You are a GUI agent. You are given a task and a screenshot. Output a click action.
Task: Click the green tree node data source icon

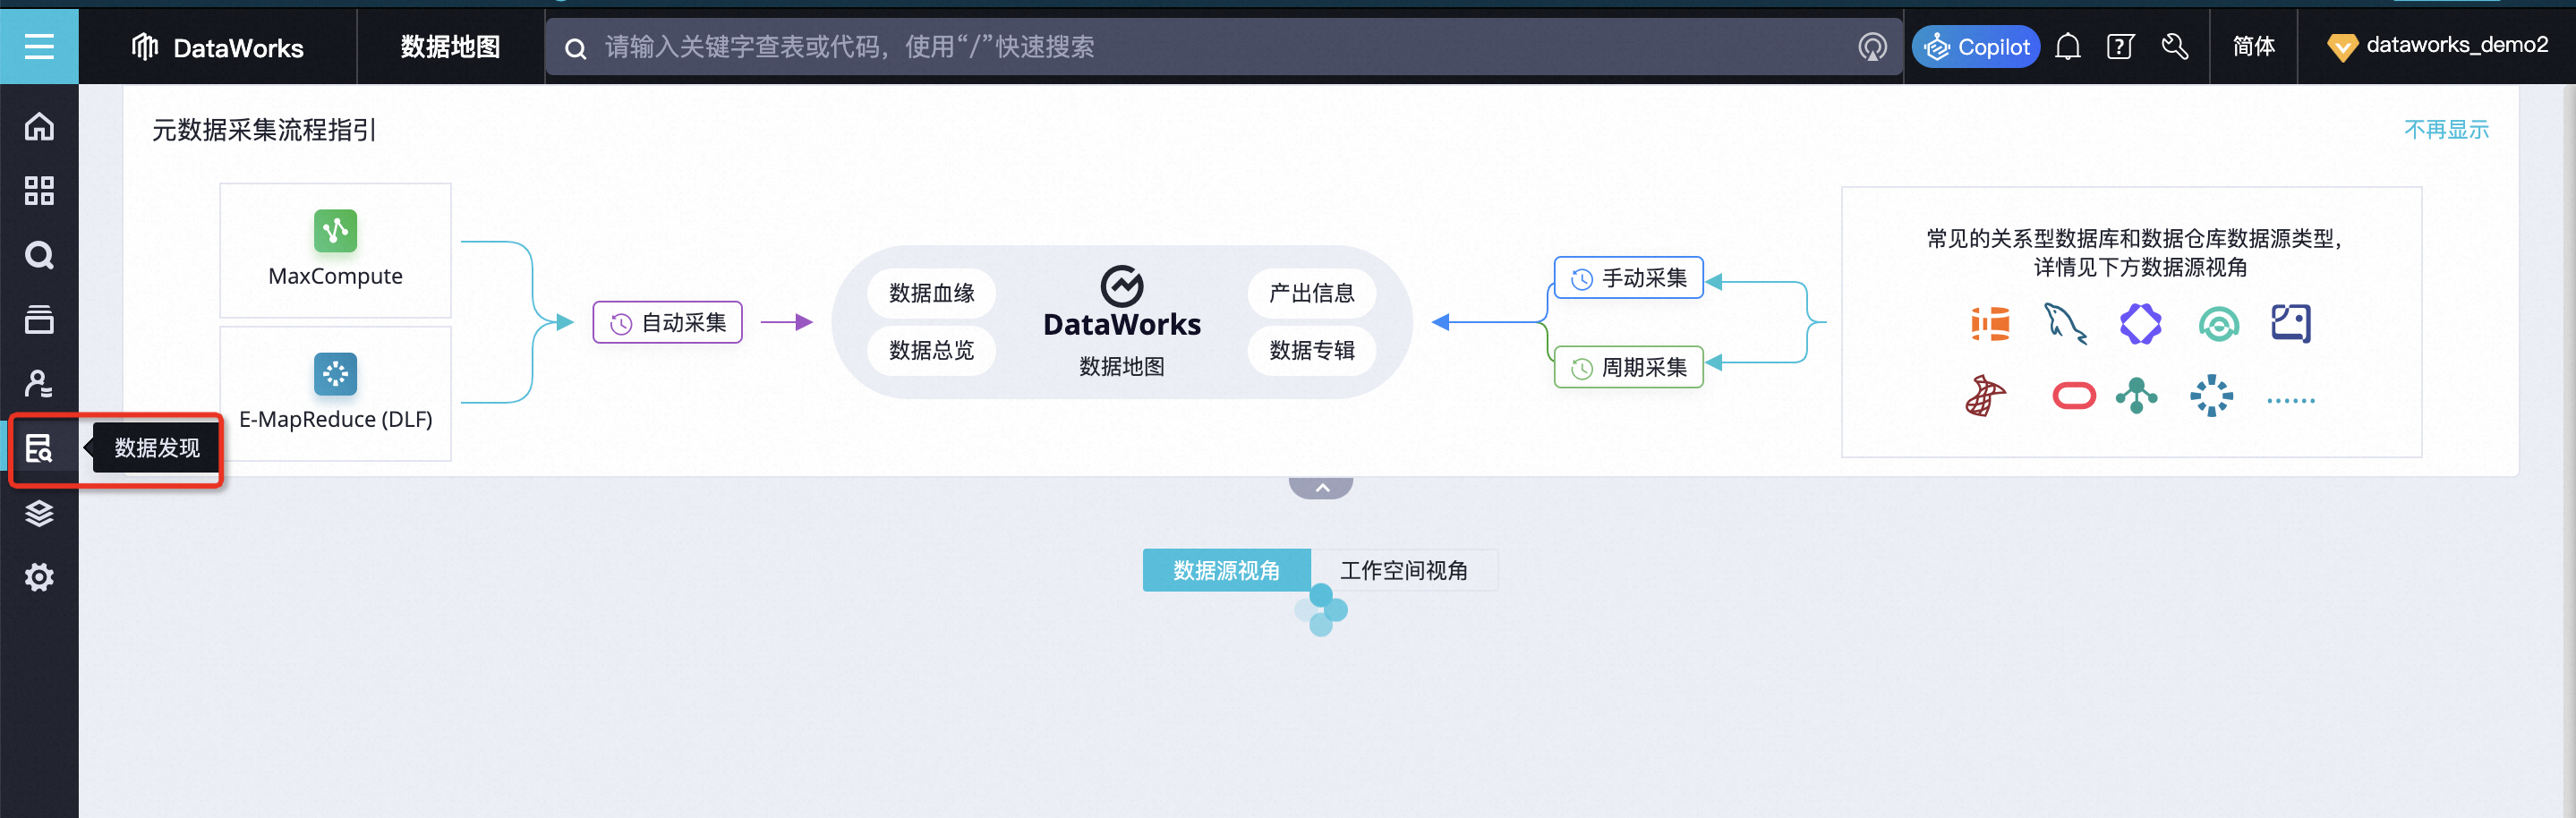[x=2136, y=396]
